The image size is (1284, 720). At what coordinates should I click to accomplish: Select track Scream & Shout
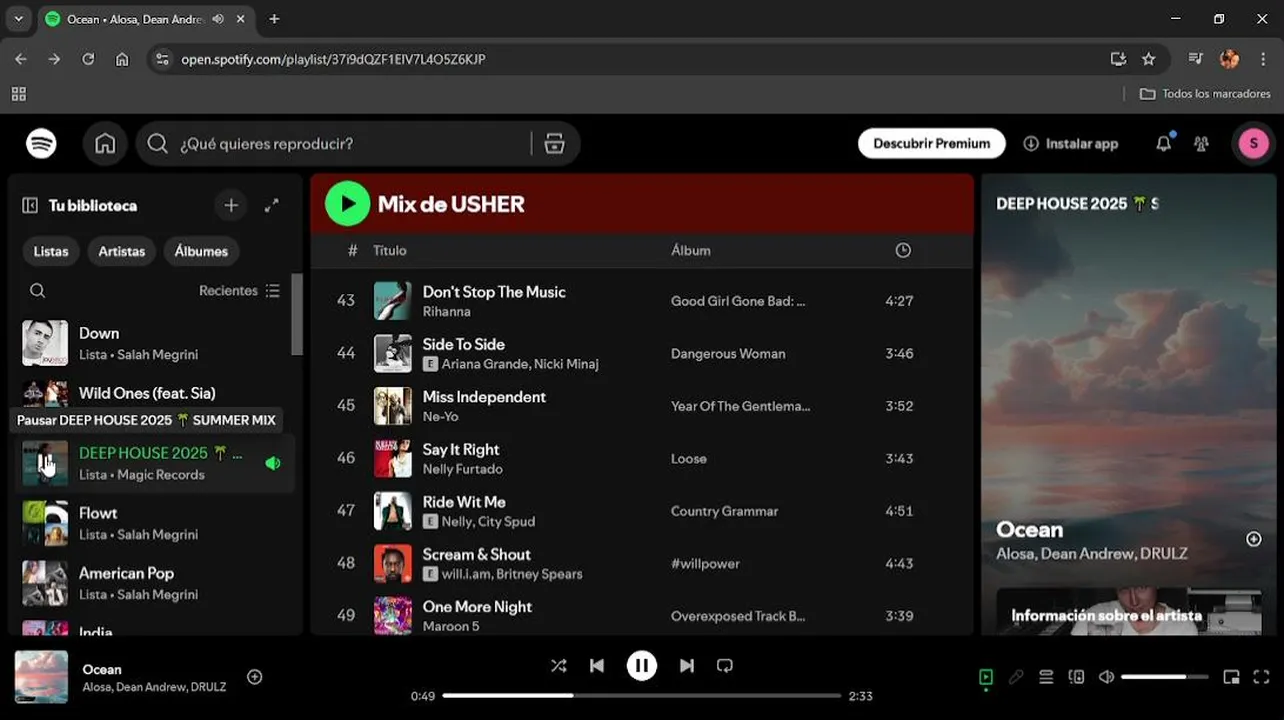pyautogui.click(x=477, y=555)
